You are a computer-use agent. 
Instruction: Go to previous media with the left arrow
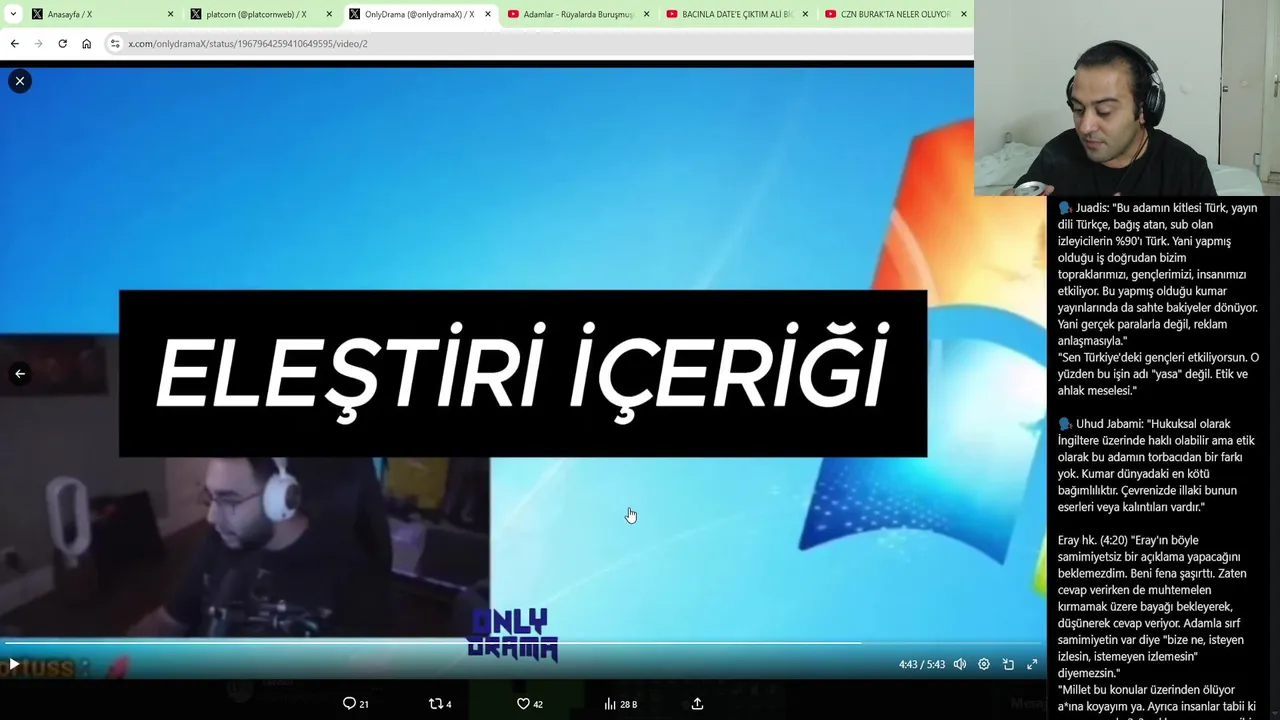(20, 374)
